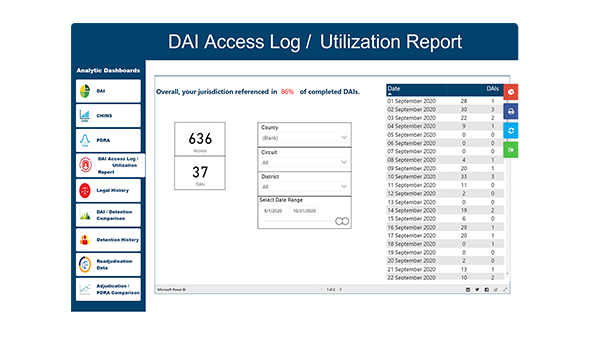Click the left date range slider handle
590x360 pixels.
(339, 221)
